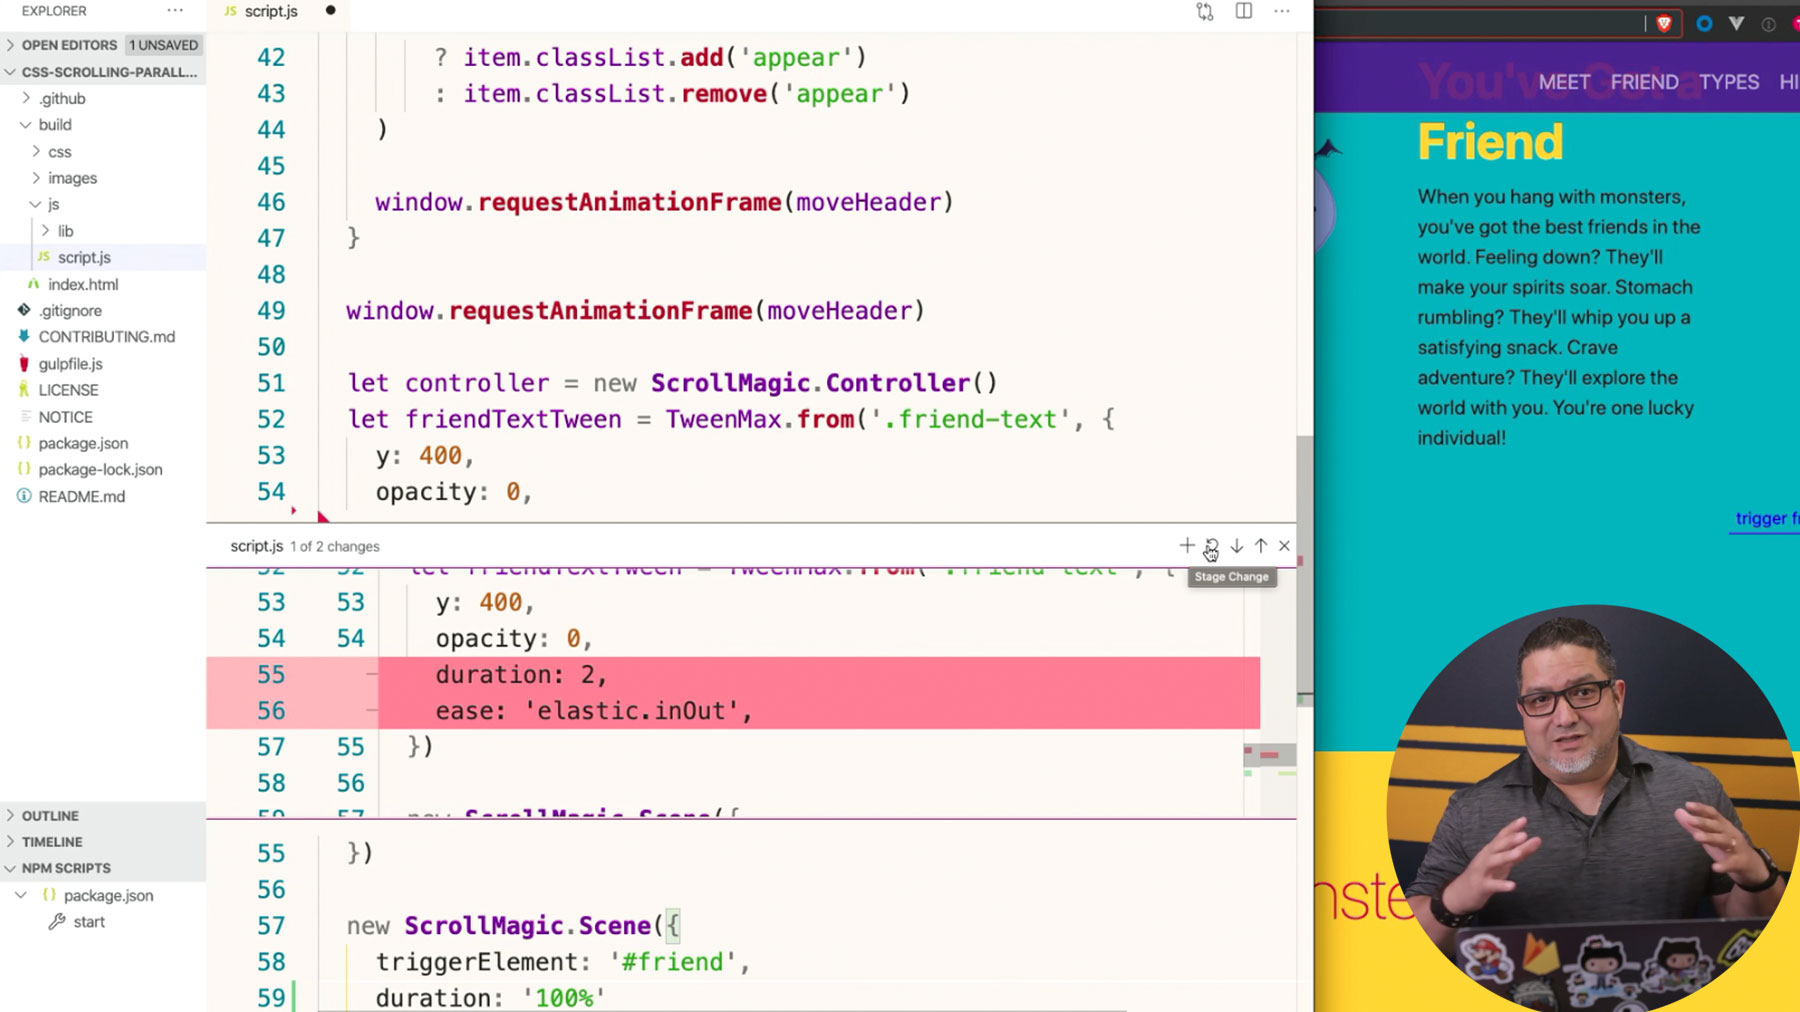
Task: Collapse the build folder
Action: (x=55, y=125)
